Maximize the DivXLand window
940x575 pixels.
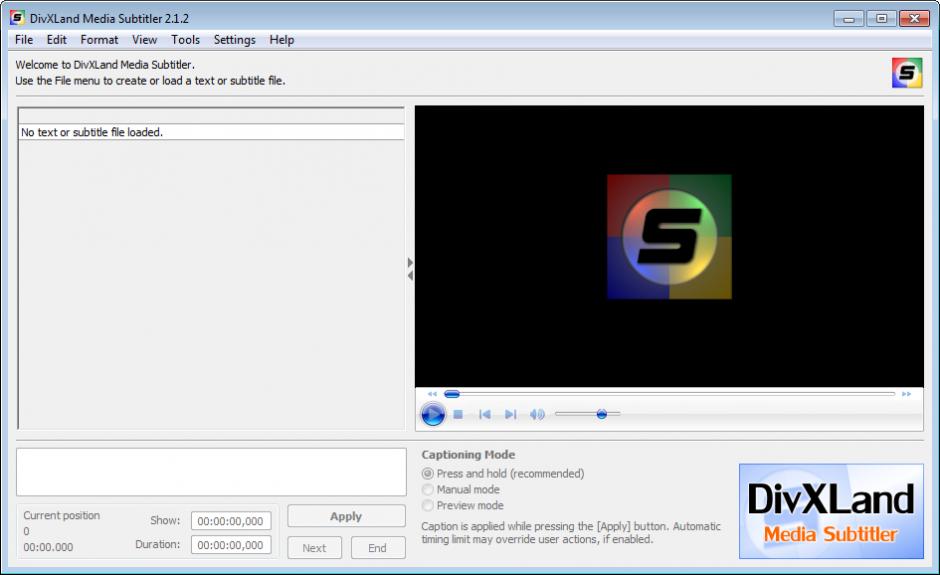point(881,19)
